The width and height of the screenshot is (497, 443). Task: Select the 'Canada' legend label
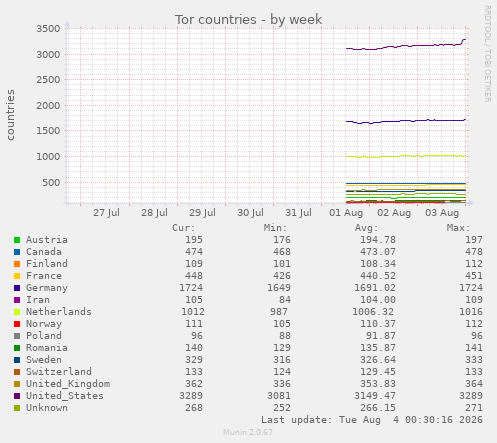[x=44, y=252]
